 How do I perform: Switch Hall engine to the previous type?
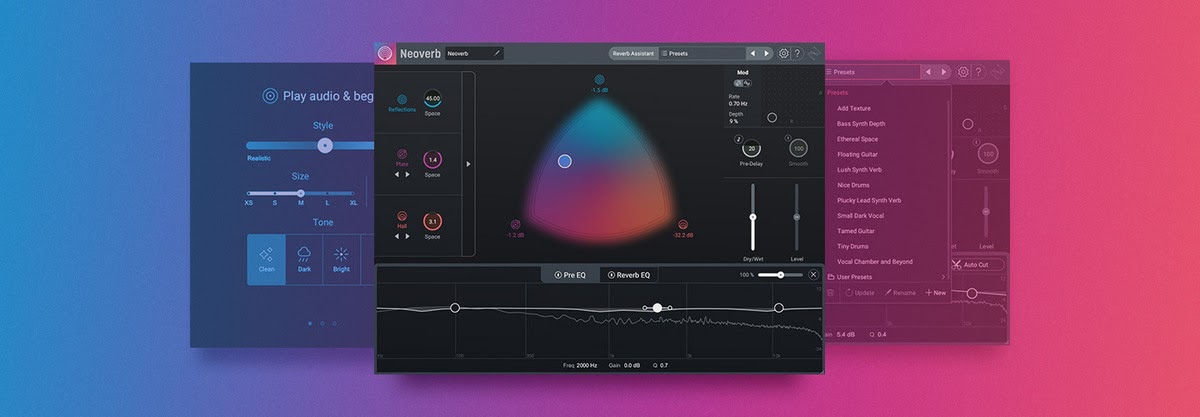[395, 235]
